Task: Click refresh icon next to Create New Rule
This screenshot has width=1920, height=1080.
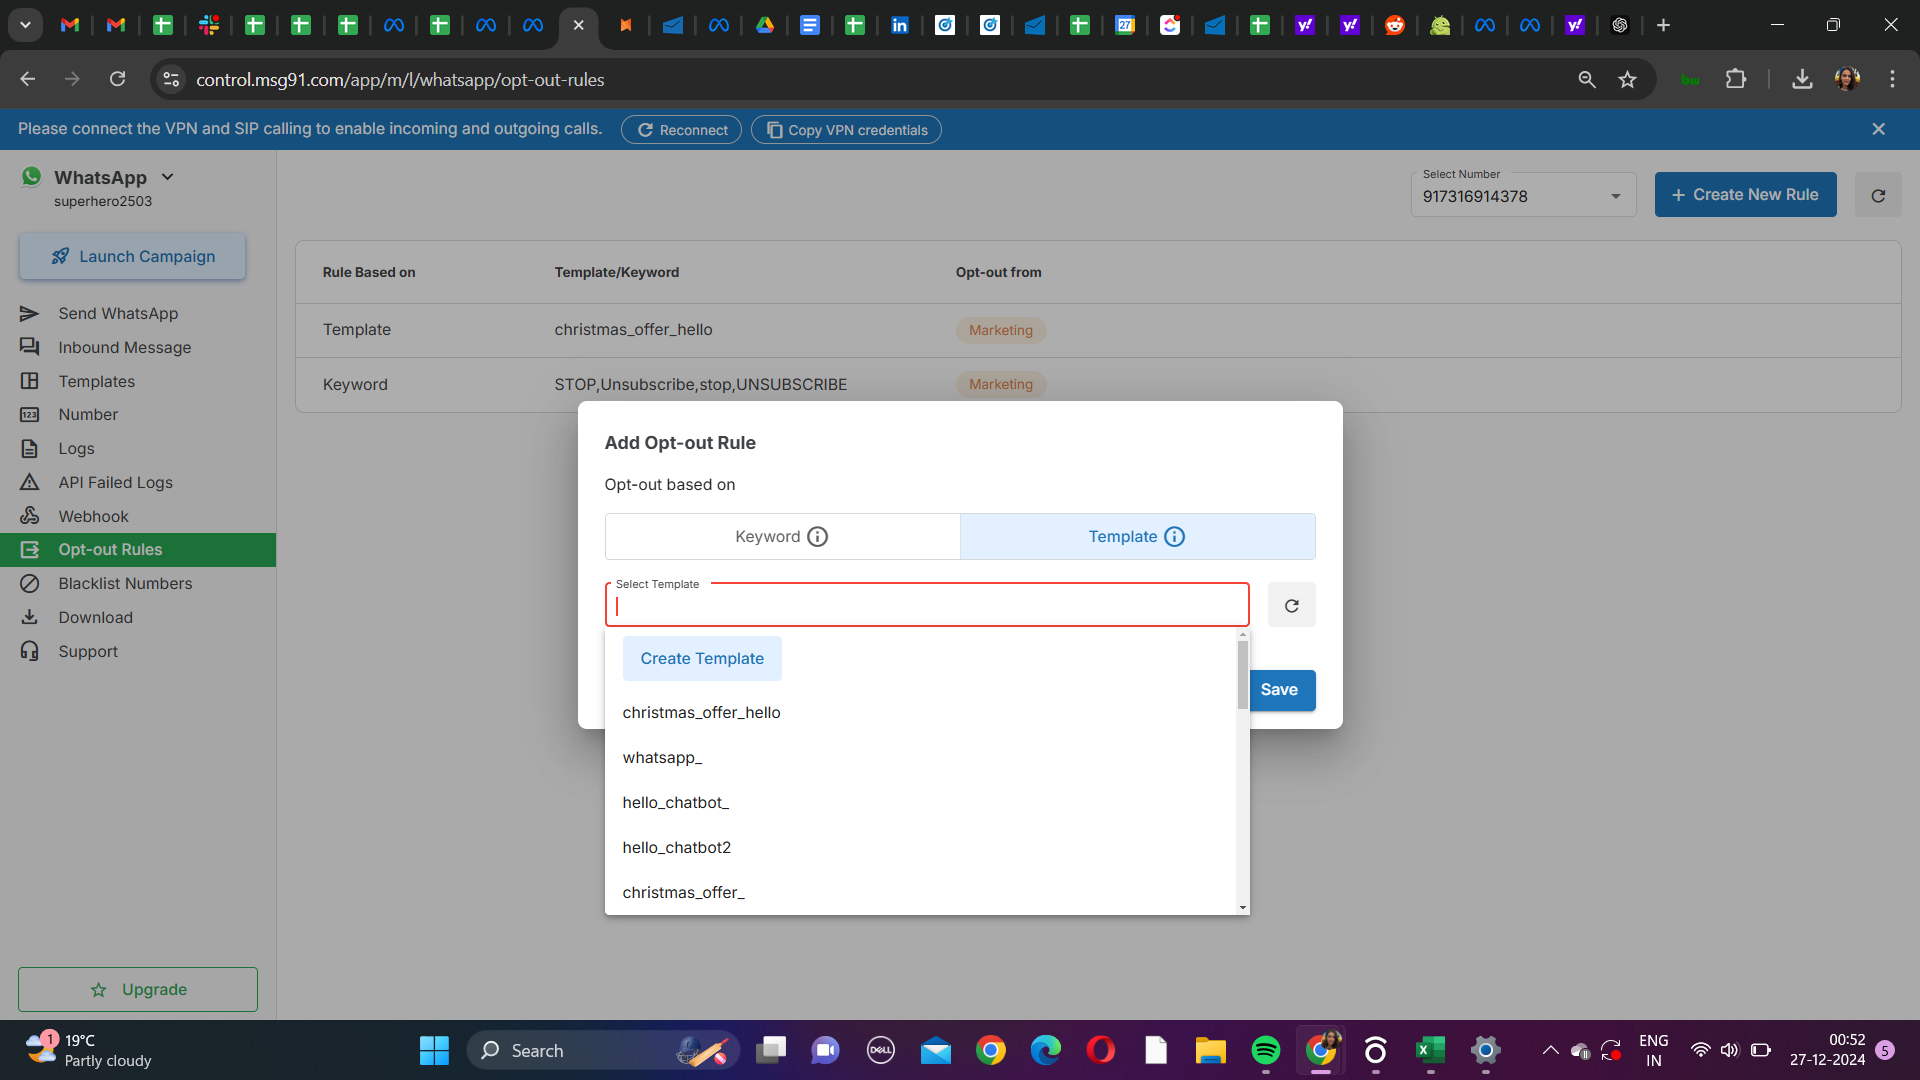Action: point(1877,196)
